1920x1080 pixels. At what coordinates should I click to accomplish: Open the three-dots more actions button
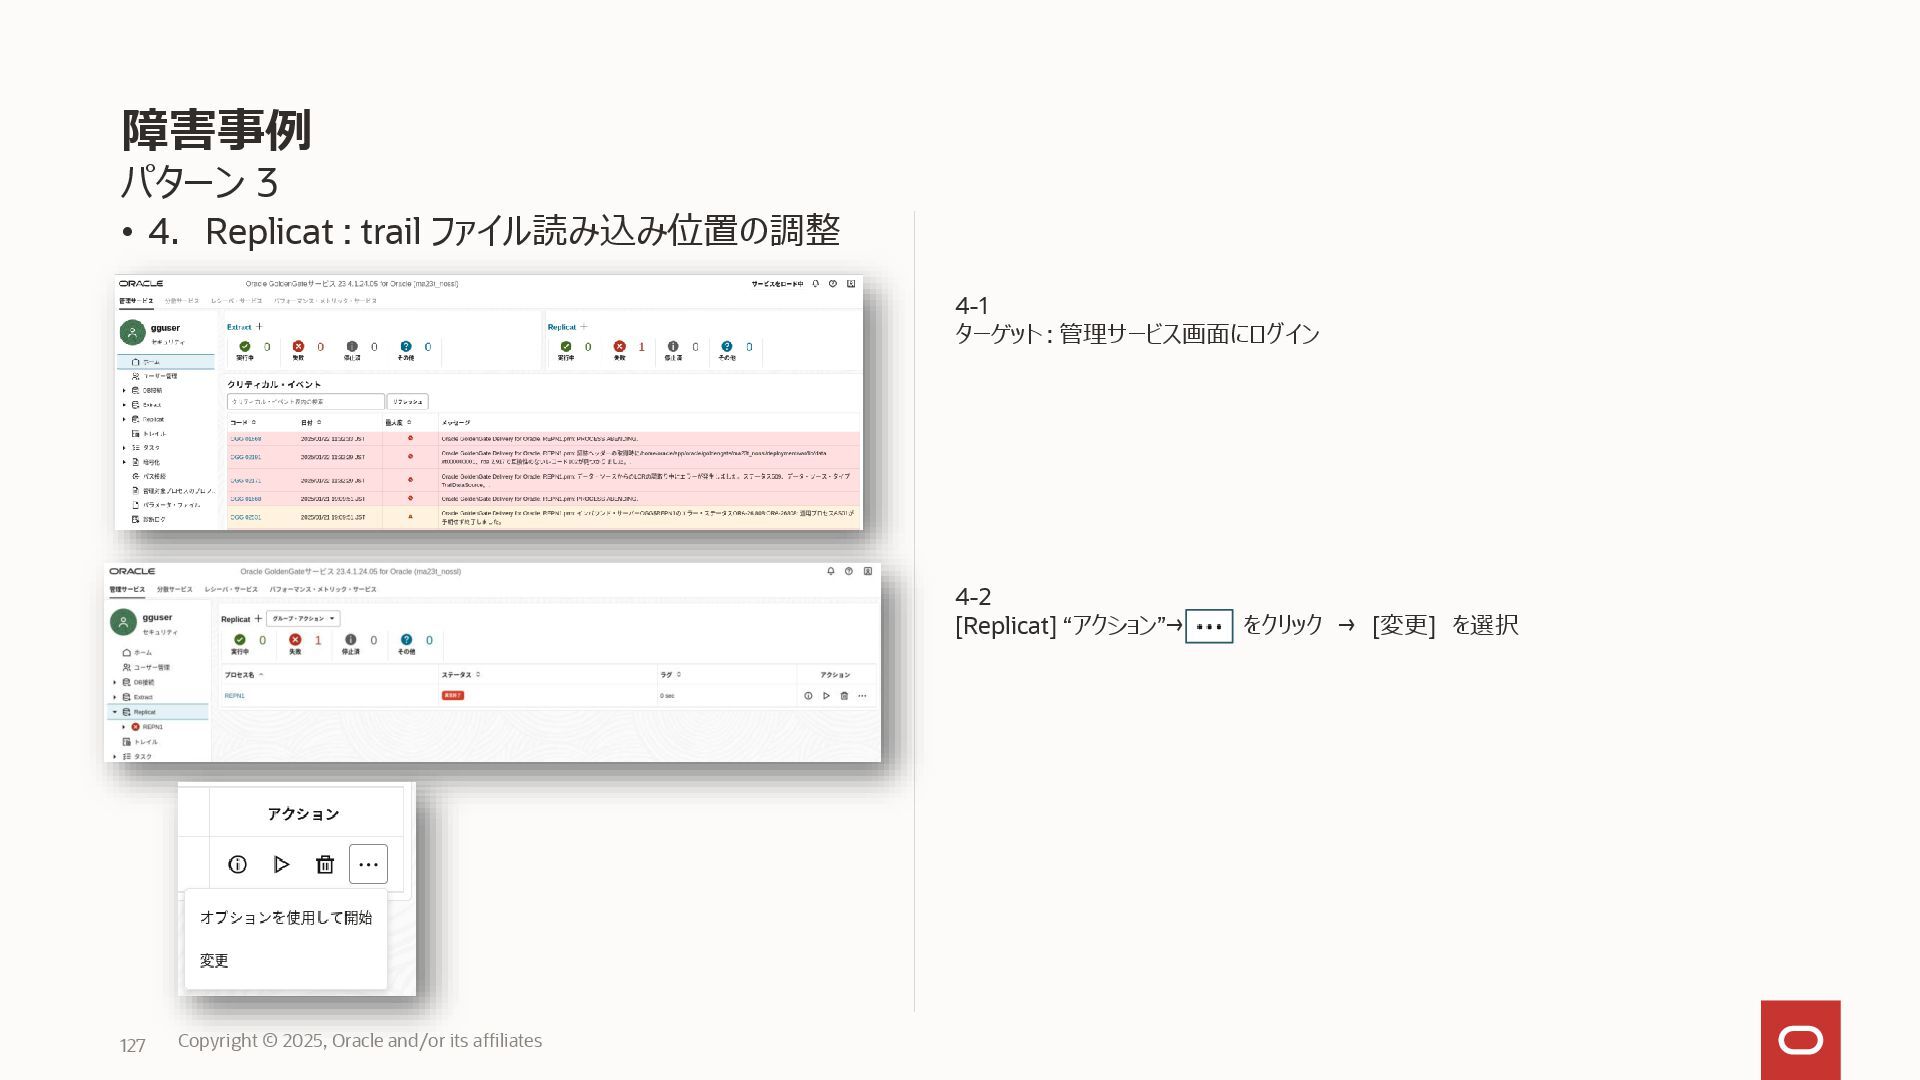click(x=368, y=865)
